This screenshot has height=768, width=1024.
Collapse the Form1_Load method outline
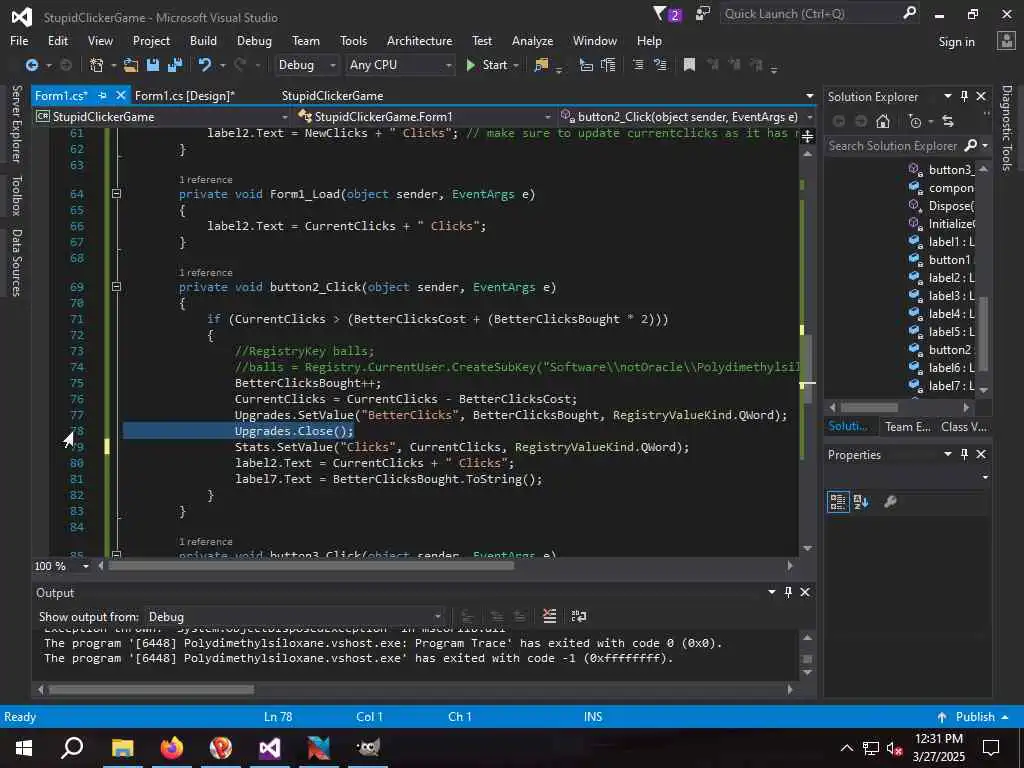pos(116,193)
